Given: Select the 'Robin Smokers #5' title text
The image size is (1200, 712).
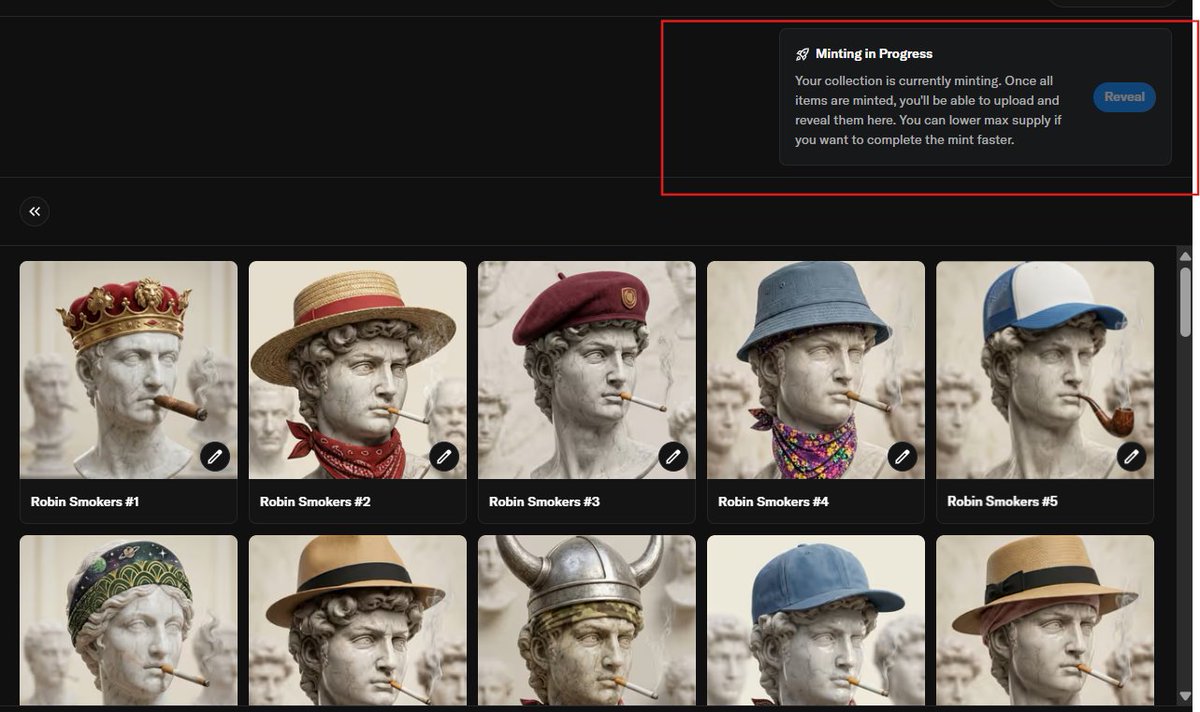Looking at the screenshot, I should [1002, 502].
